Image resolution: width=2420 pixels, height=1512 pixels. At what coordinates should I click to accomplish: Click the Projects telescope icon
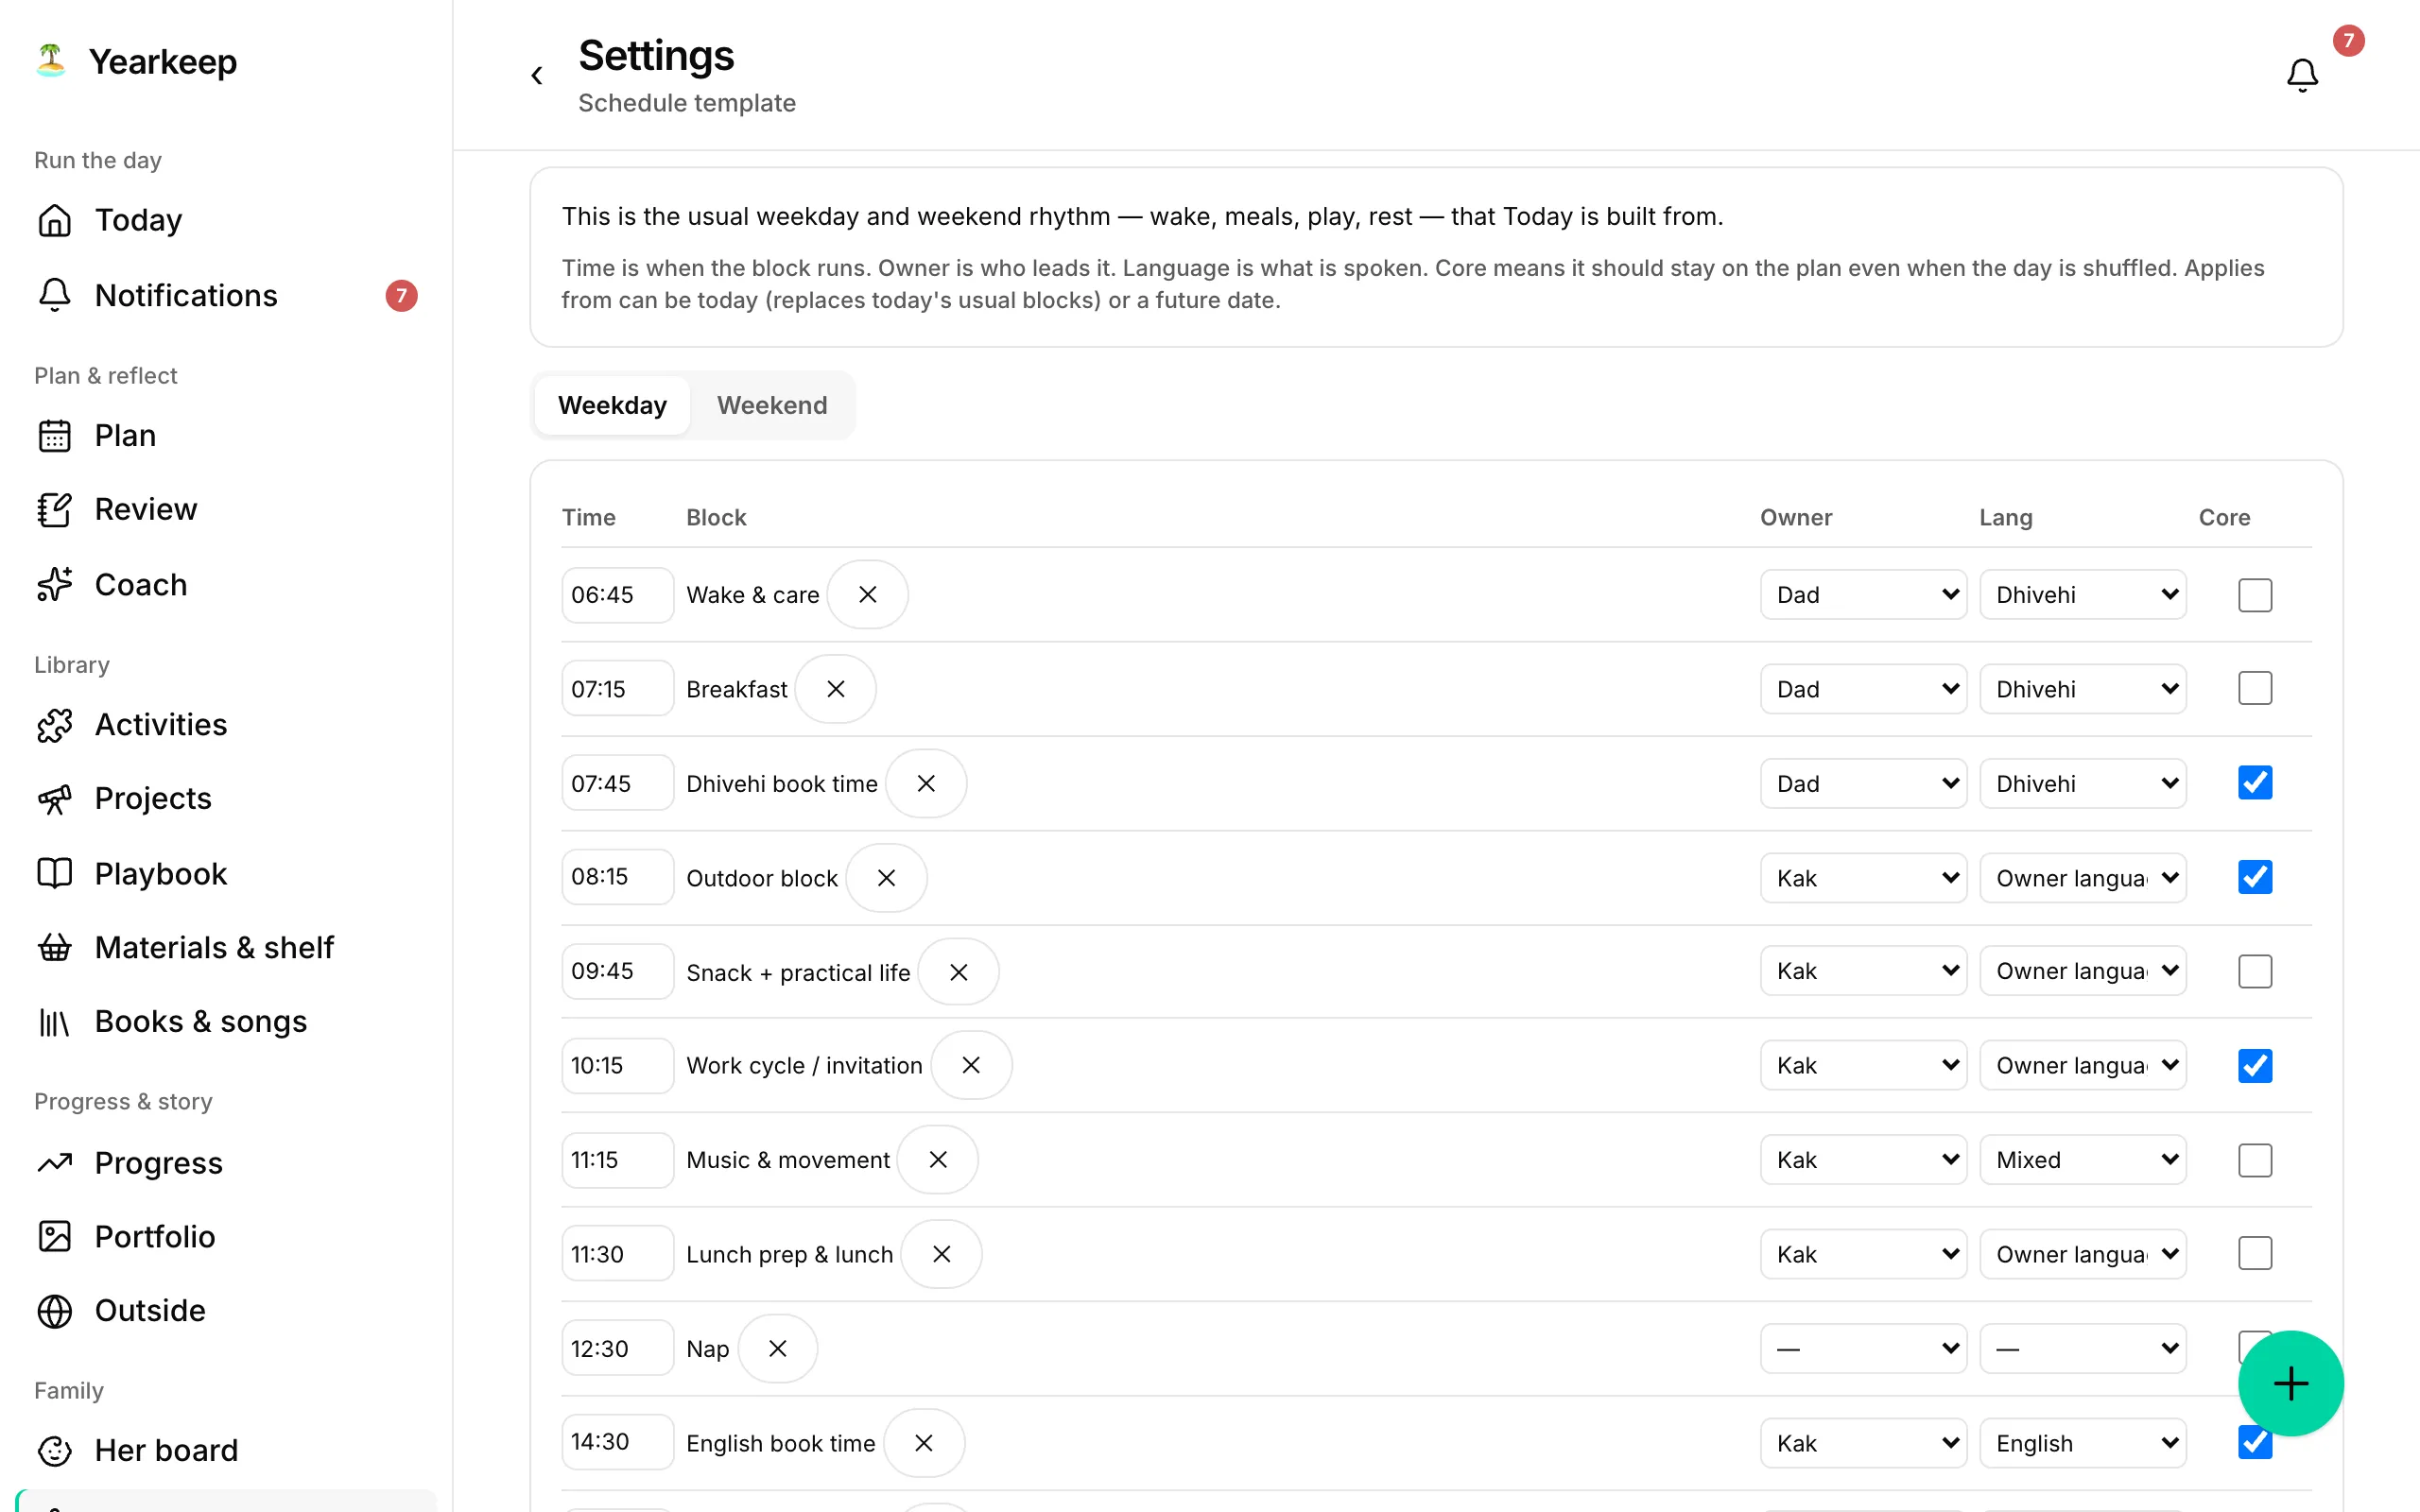(x=55, y=799)
